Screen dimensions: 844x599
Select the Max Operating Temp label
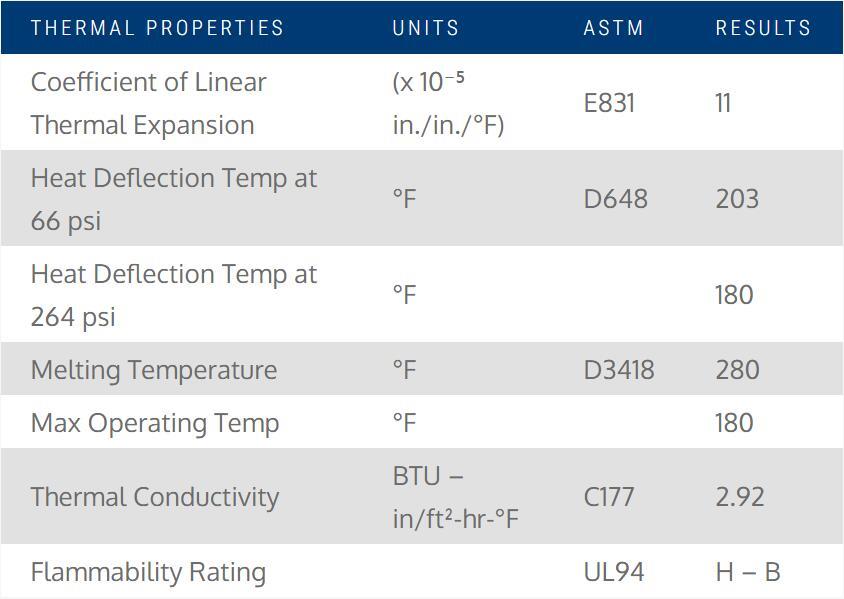155,423
